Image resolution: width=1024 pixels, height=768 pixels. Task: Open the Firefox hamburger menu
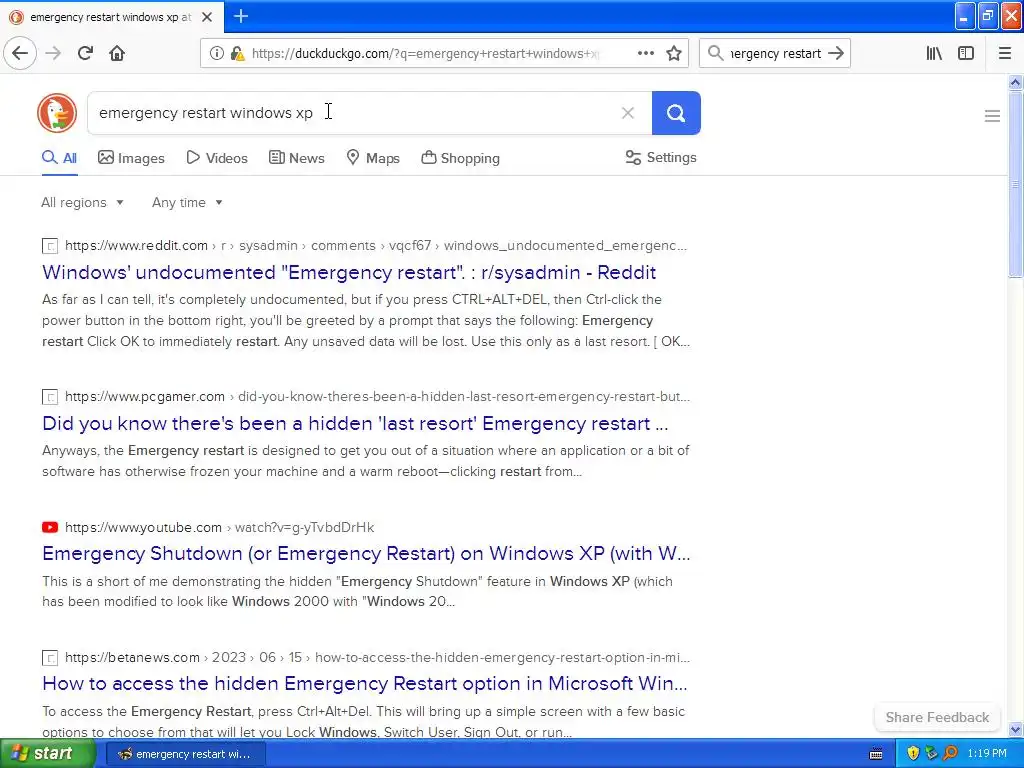click(x=1005, y=53)
